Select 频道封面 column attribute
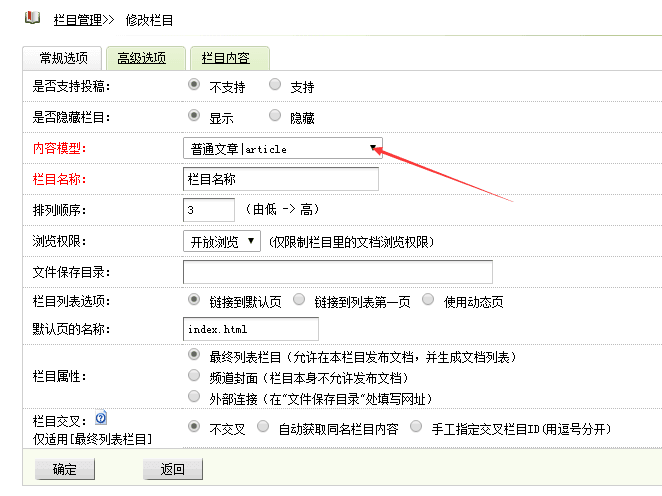Viewport: 662px width, 496px height. [x=194, y=377]
